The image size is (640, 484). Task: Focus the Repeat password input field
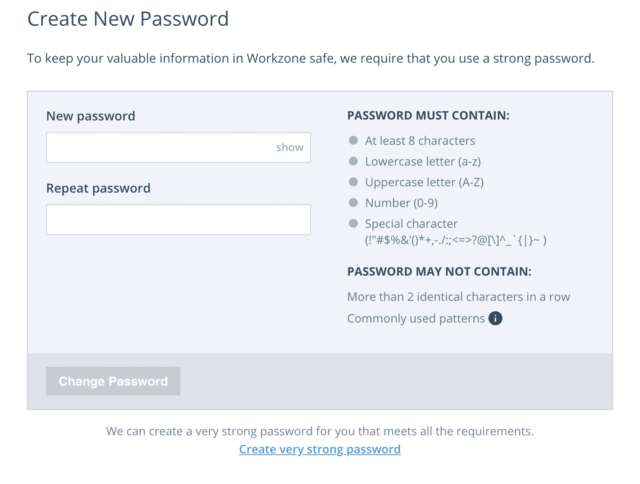point(178,220)
